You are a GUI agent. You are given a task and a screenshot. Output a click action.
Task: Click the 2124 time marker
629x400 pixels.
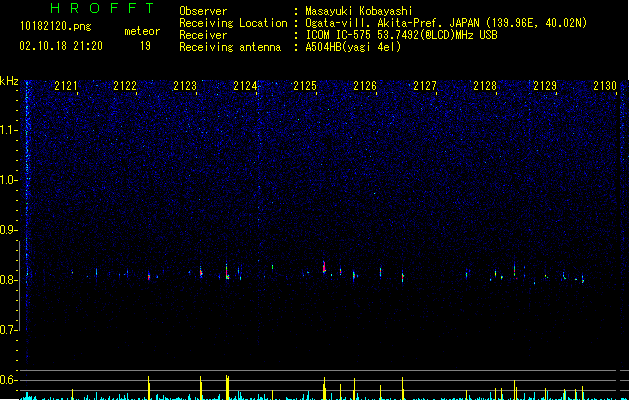pos(246,86)
